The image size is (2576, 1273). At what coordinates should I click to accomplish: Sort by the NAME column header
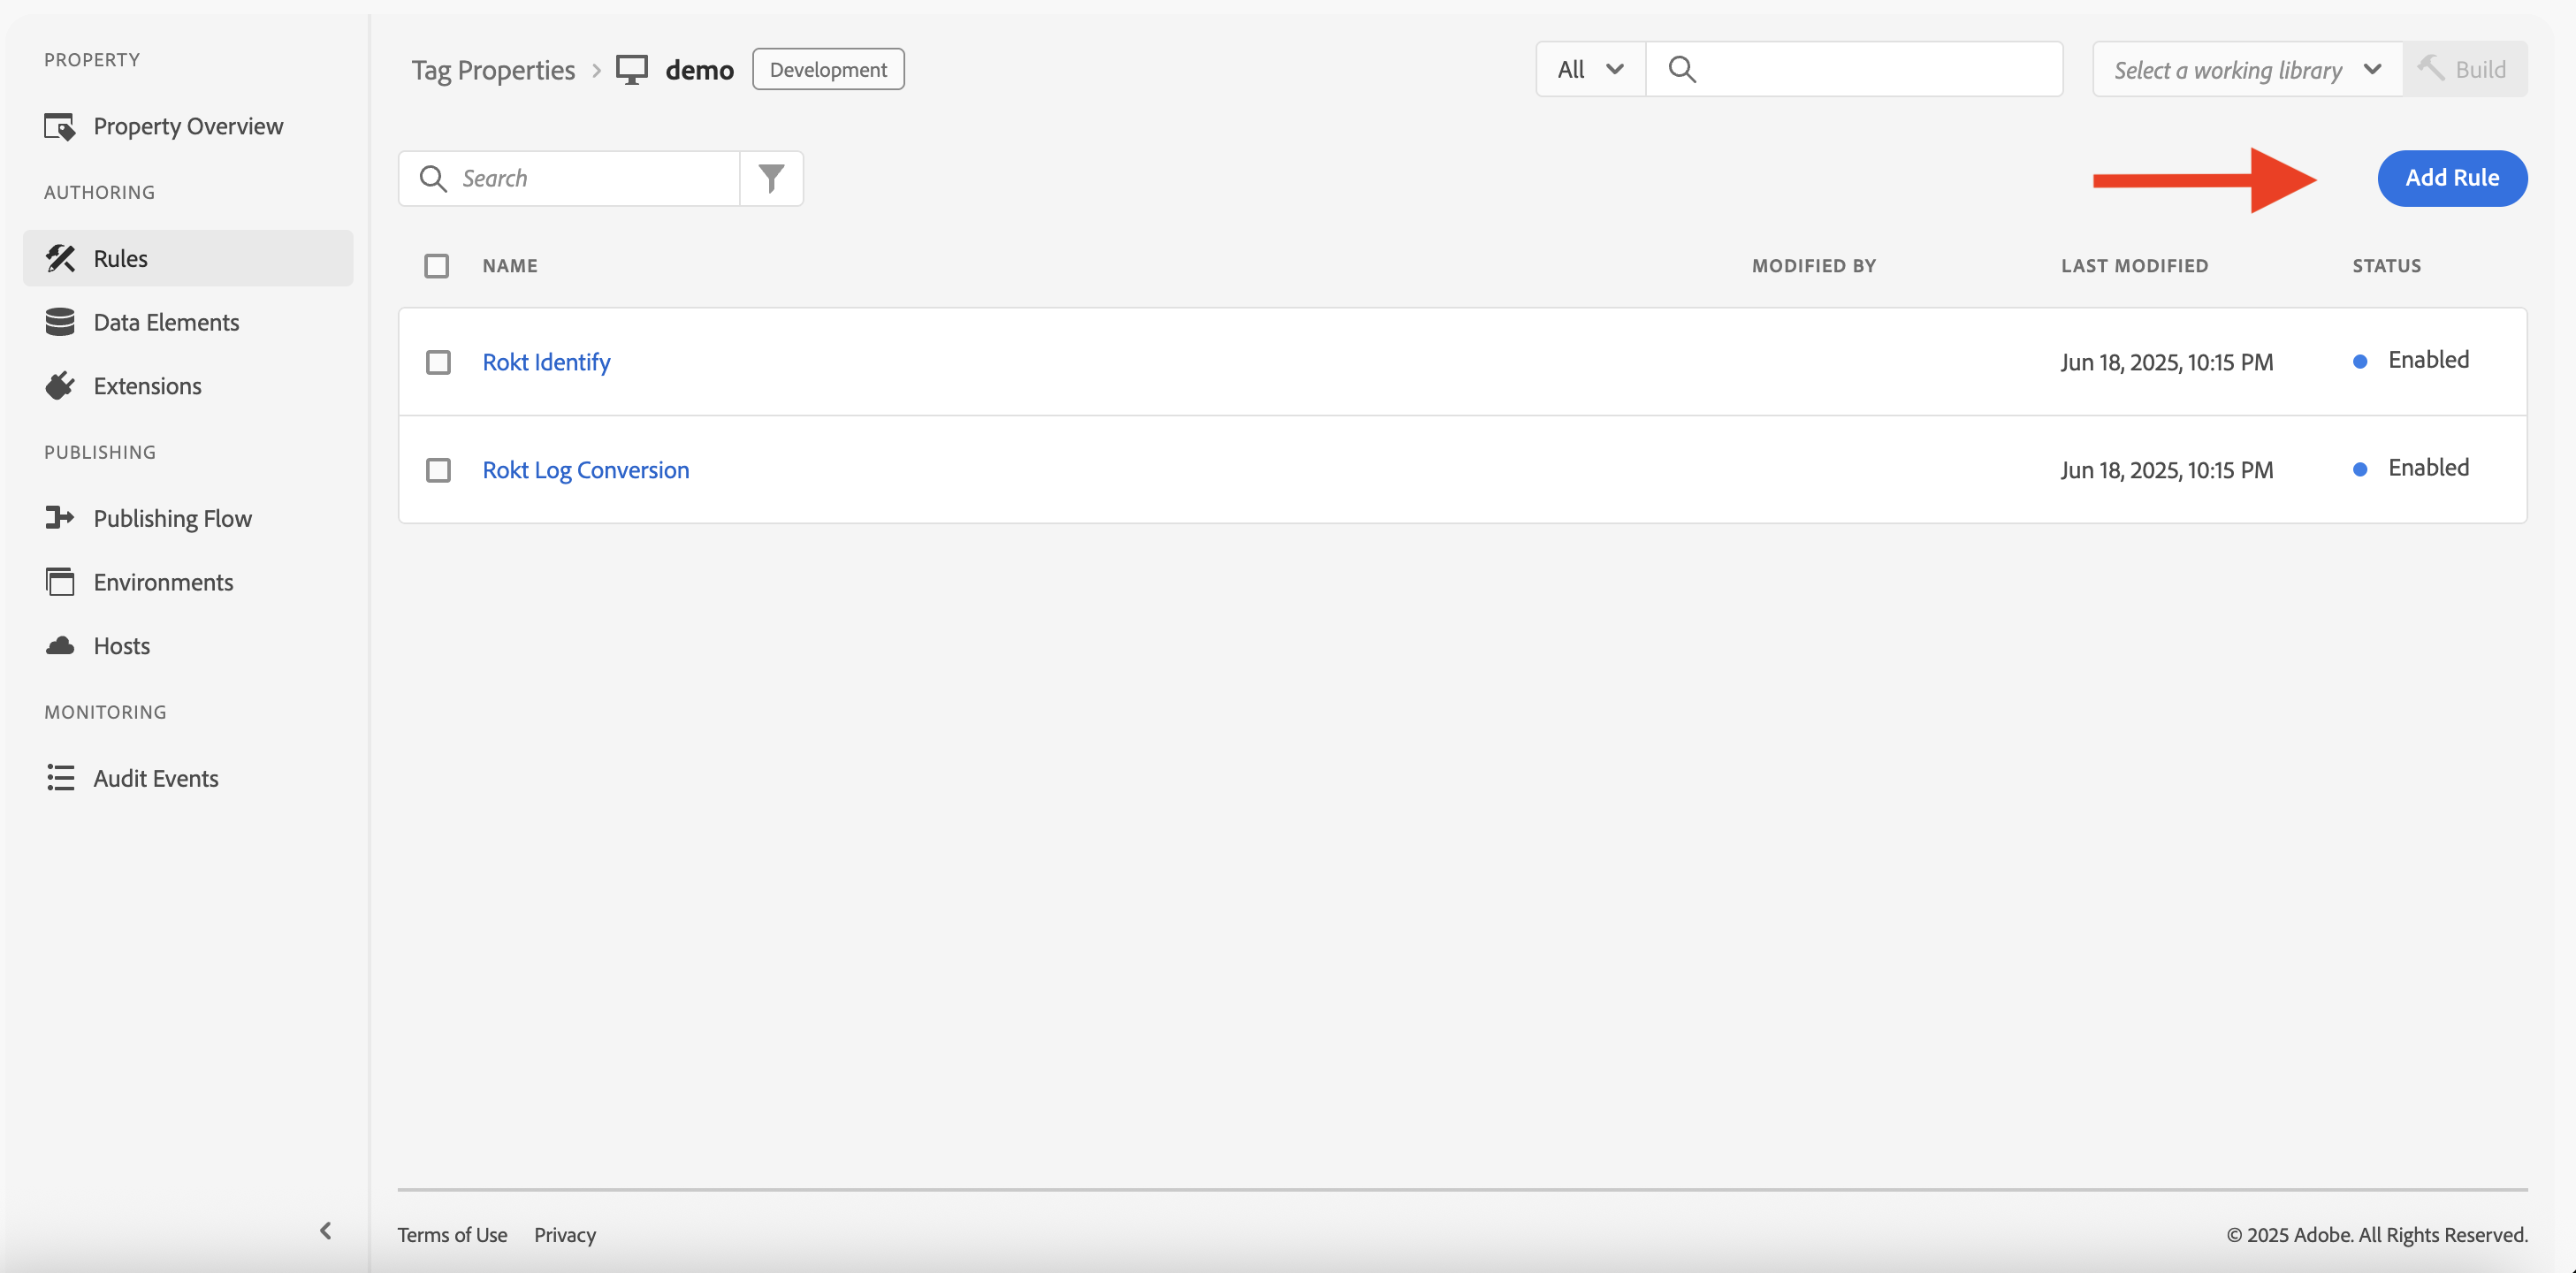(510, 266)
